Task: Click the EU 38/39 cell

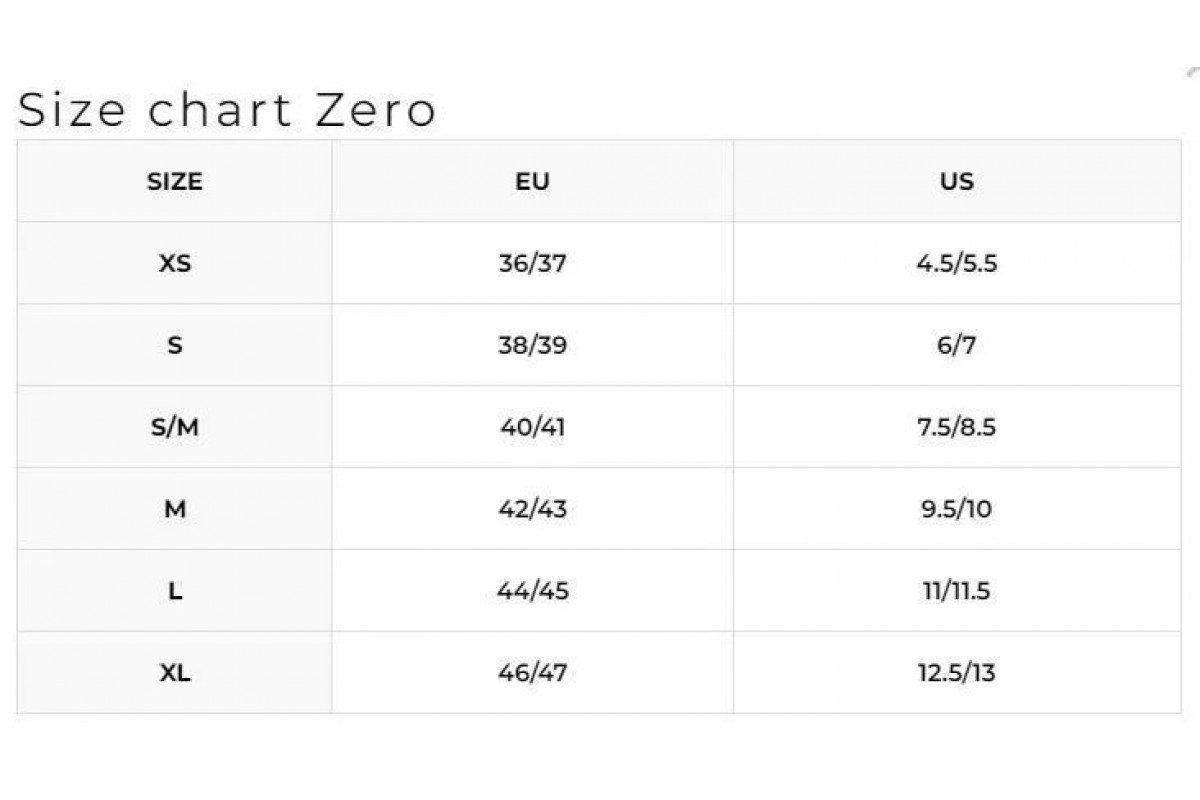Action: [x=532, y=346]
